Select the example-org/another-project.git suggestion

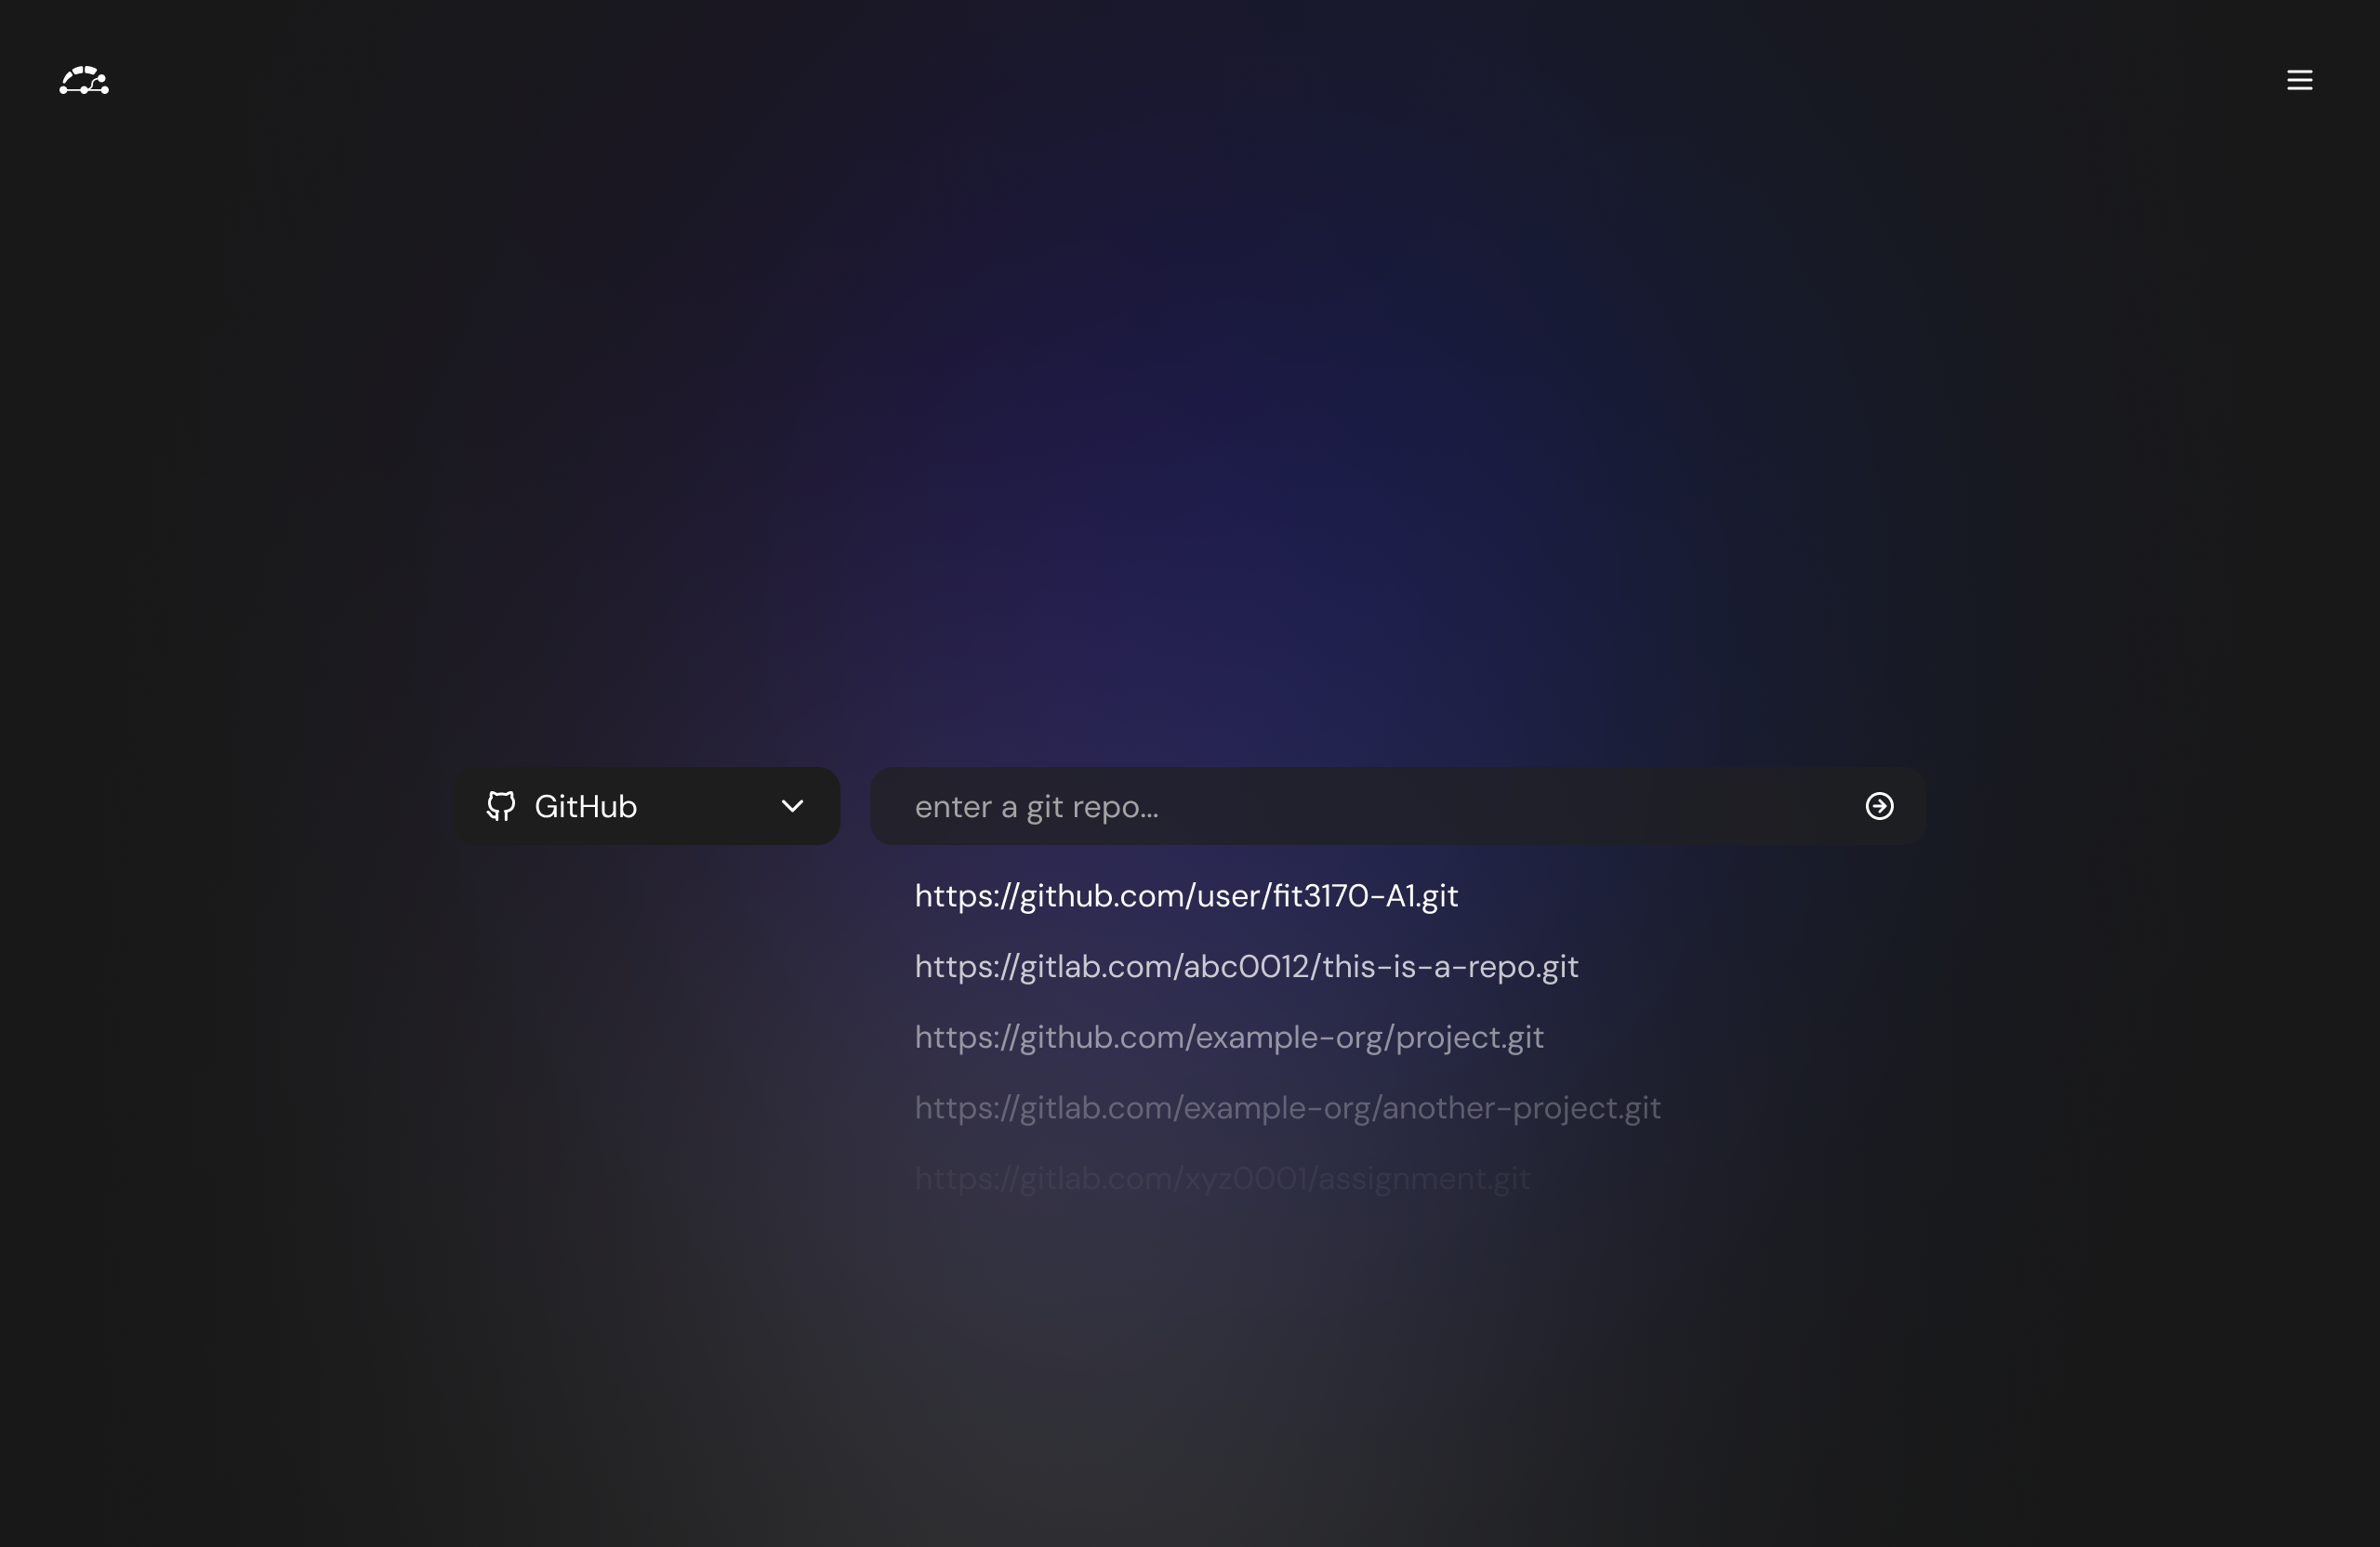(x=1287, y=1108)
